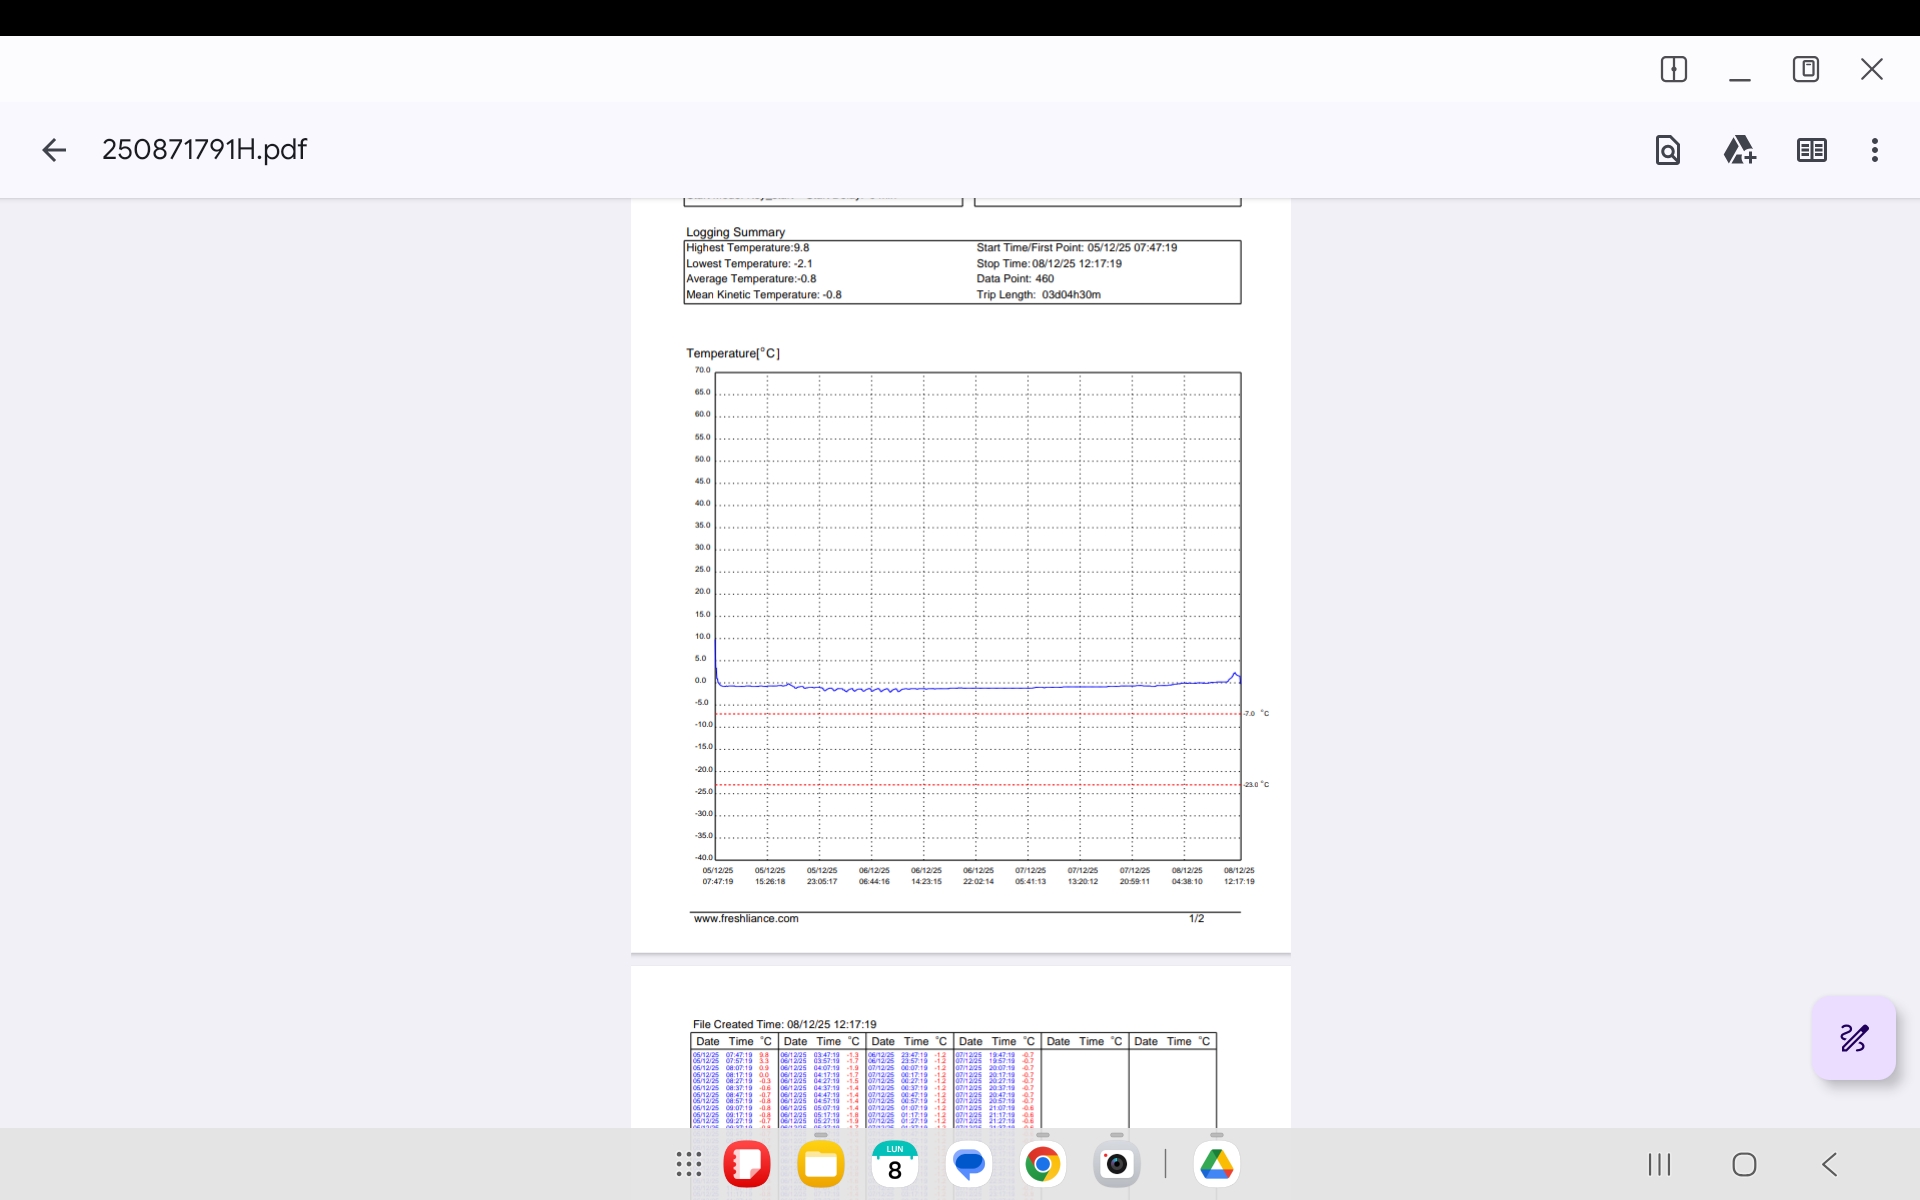Open the yellow My Files folder app
1920x1200 pixels.
pos(821,1164)
